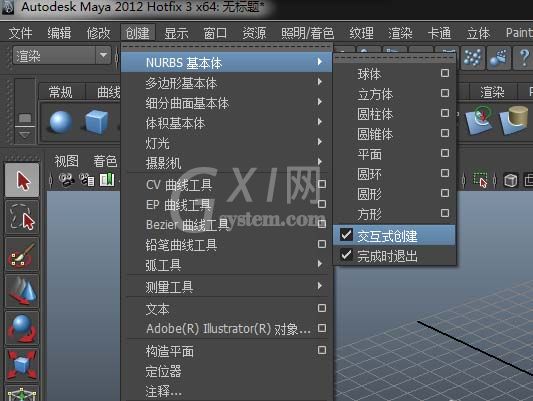Image resolution: width=533 pixels, height=401 pixels.
Task: Expand the 多边形基本体 submenu
Action: 226,82
